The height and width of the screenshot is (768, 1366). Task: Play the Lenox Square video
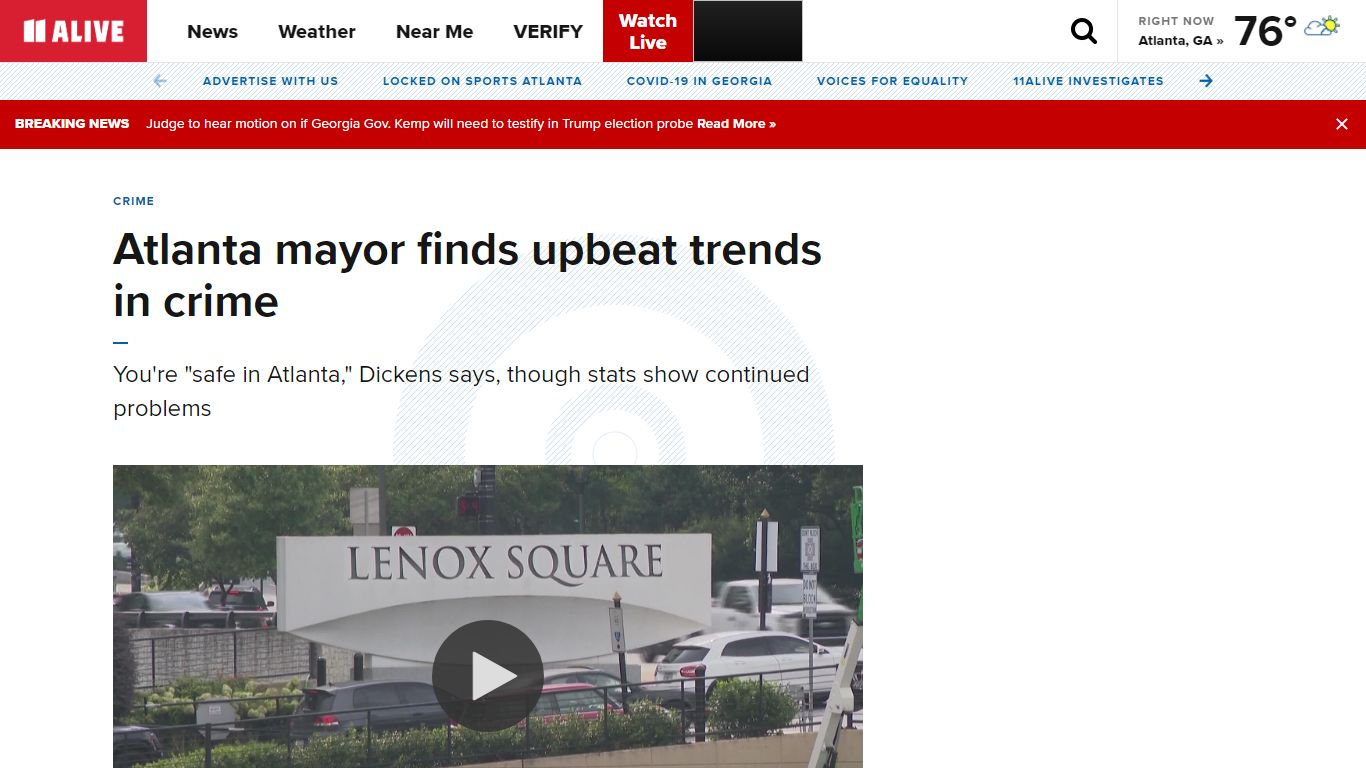(488, 676)
